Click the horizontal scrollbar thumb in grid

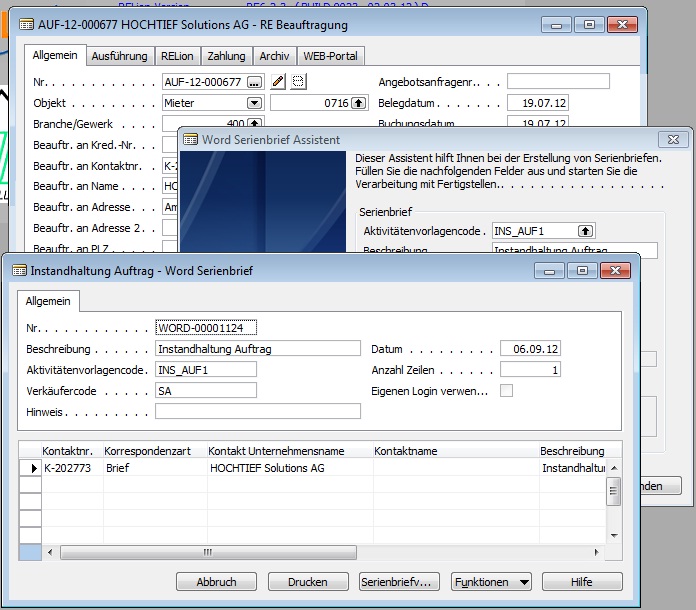click(208, 552)
